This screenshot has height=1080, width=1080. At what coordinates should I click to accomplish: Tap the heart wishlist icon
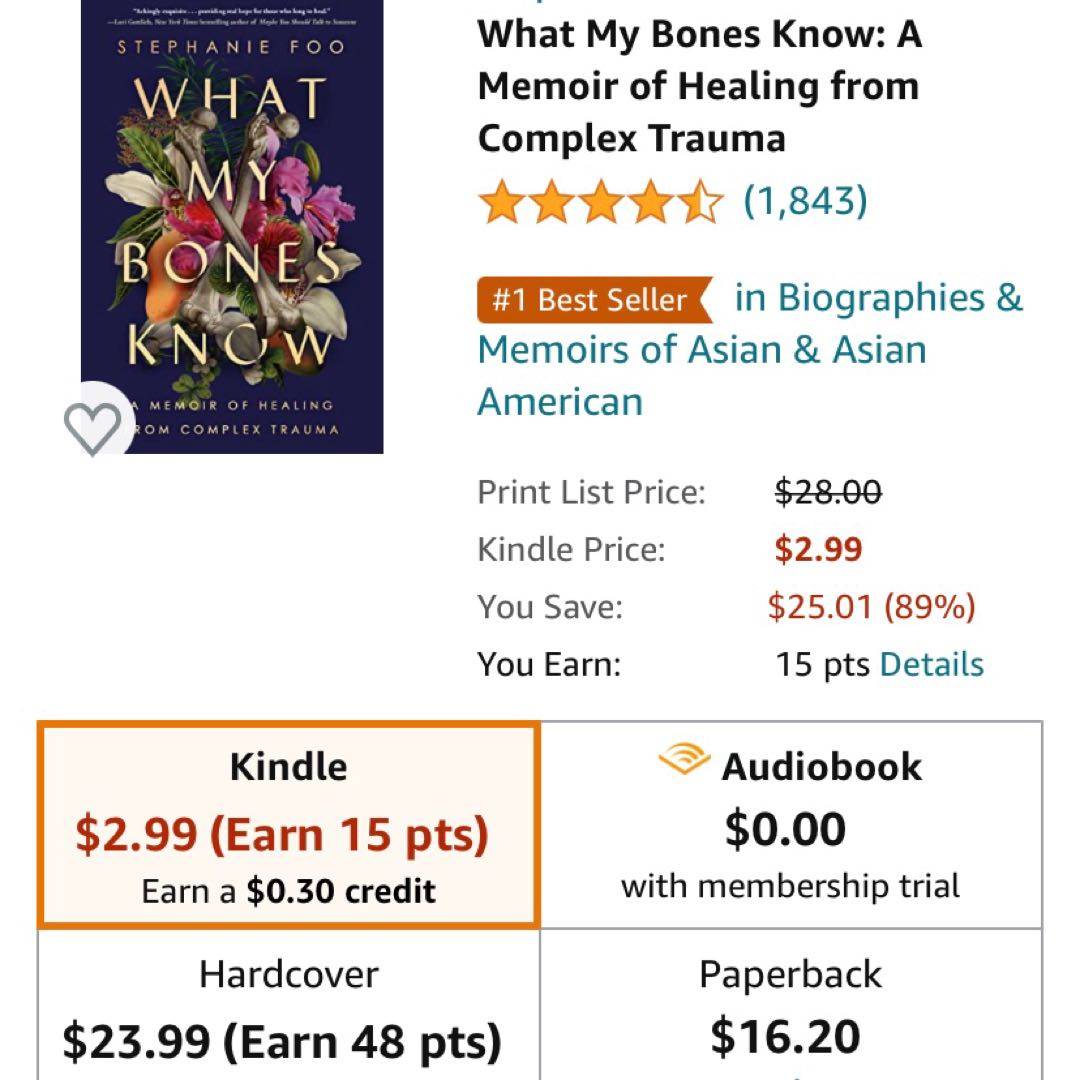click(x=93, y=428)
